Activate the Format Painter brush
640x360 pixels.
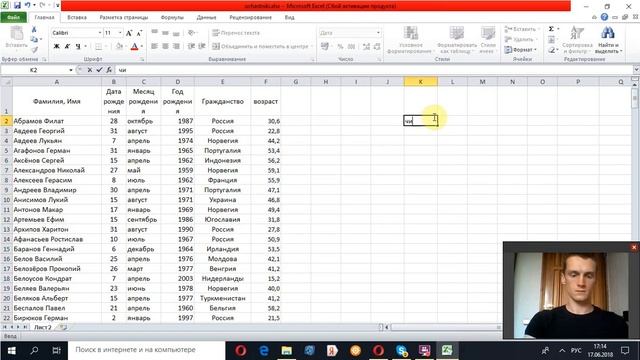point(34,49)
